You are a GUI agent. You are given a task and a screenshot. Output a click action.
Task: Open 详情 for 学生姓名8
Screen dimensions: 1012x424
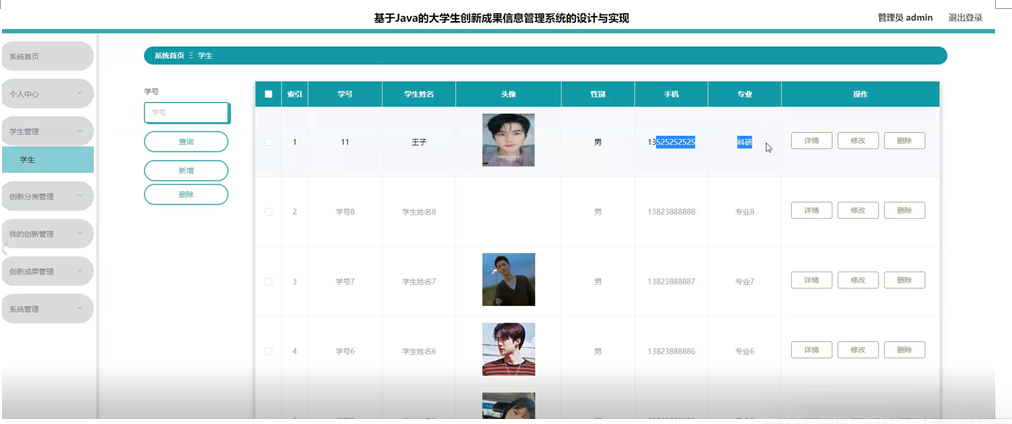click(x=811, y=210)
